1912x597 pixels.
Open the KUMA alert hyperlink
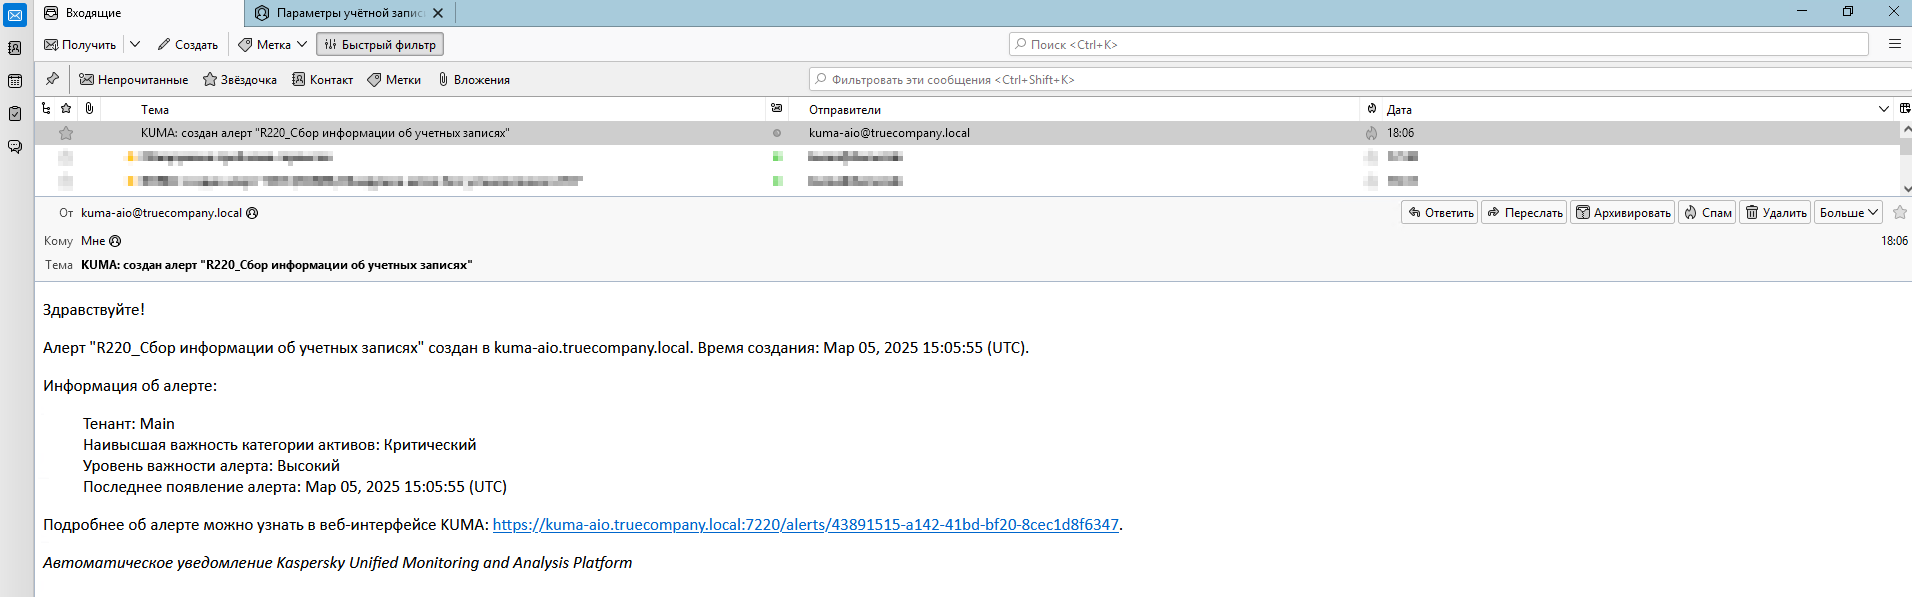[x=805, y=525]
